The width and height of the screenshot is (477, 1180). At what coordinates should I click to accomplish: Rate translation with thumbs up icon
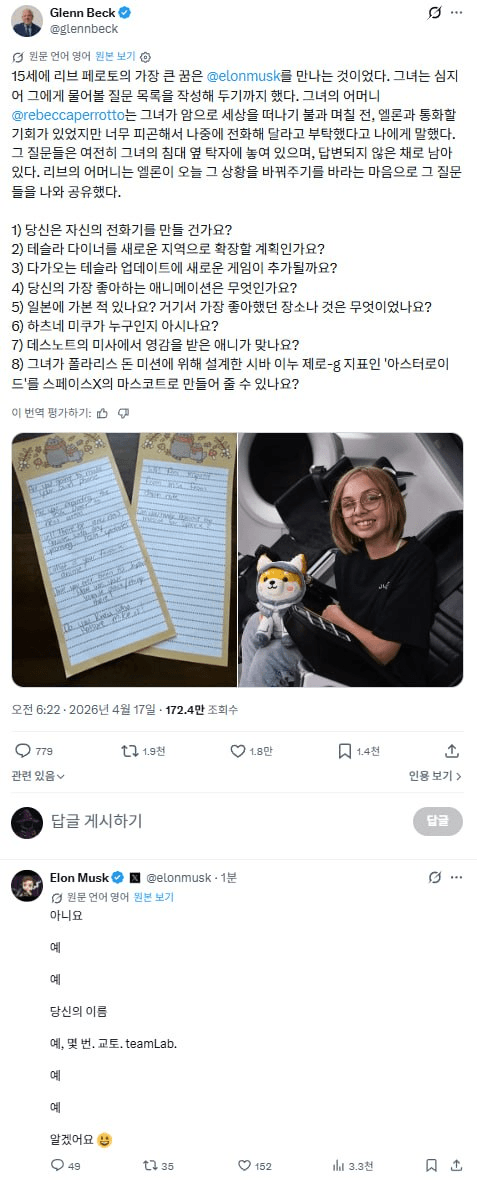pos(103,412)
